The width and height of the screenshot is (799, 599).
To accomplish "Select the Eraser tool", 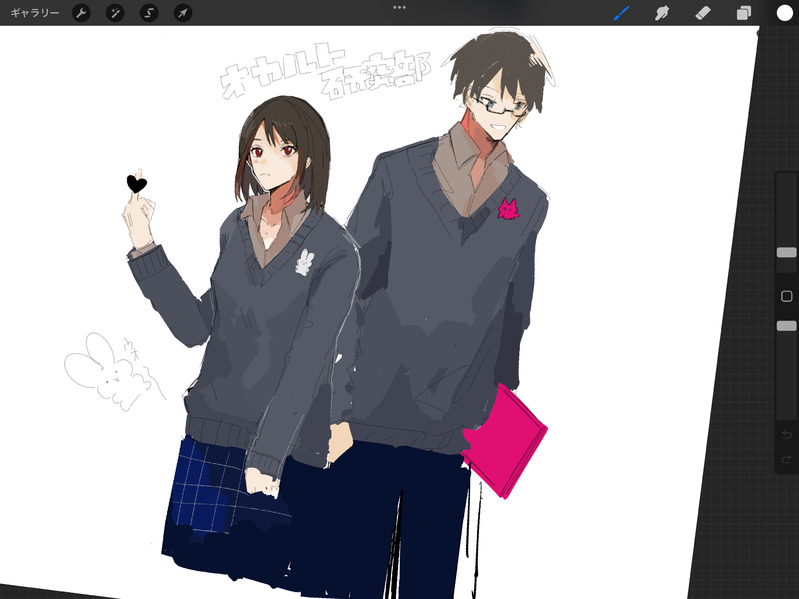I will (703, 13).
